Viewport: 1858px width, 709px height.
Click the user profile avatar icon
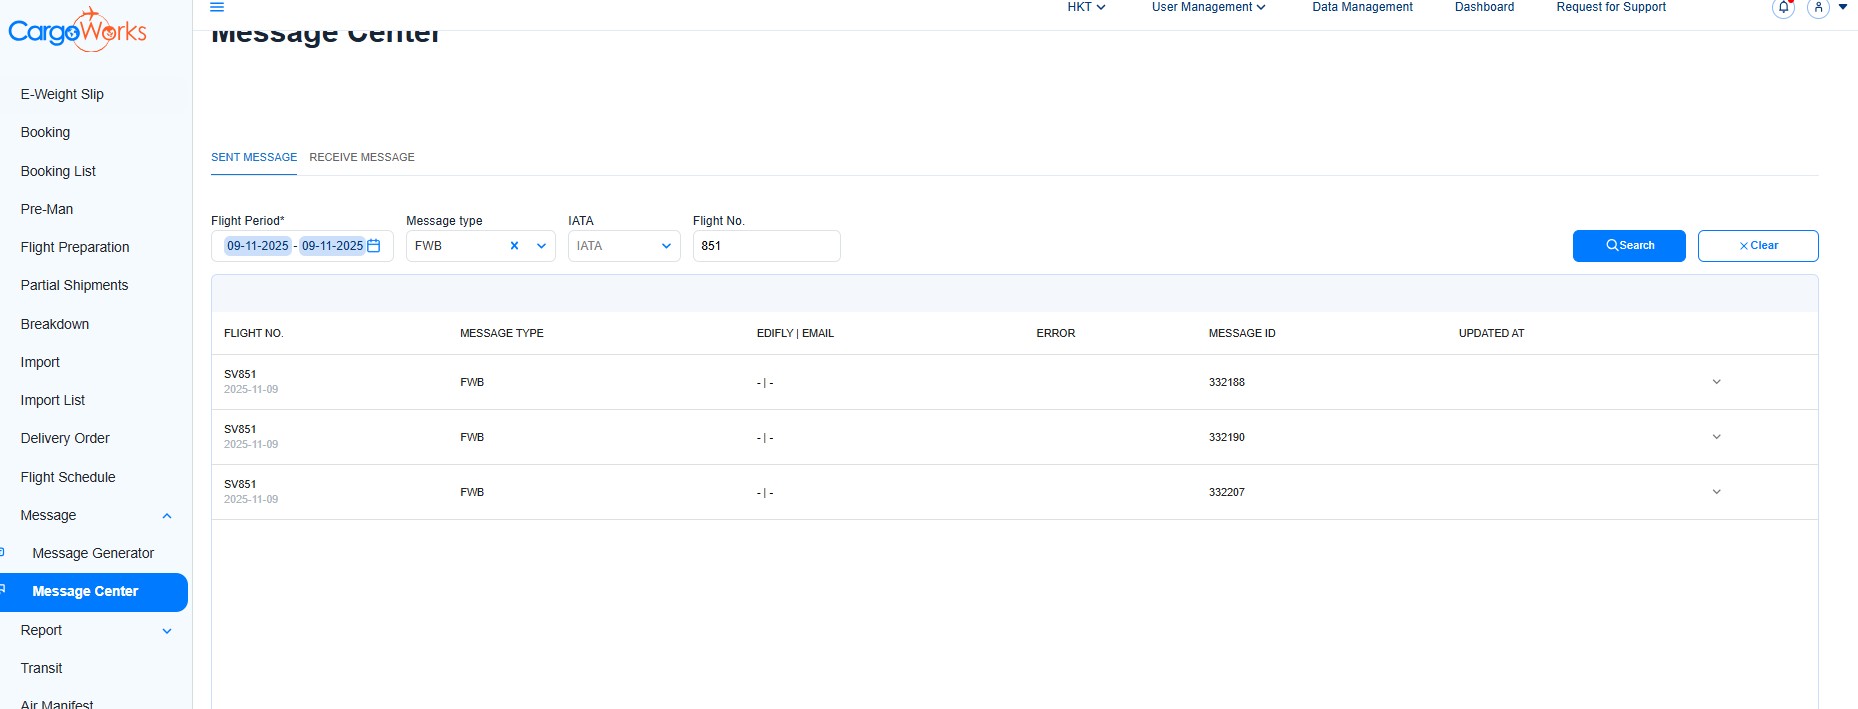pyautogui.click(x=1818, y=8)
